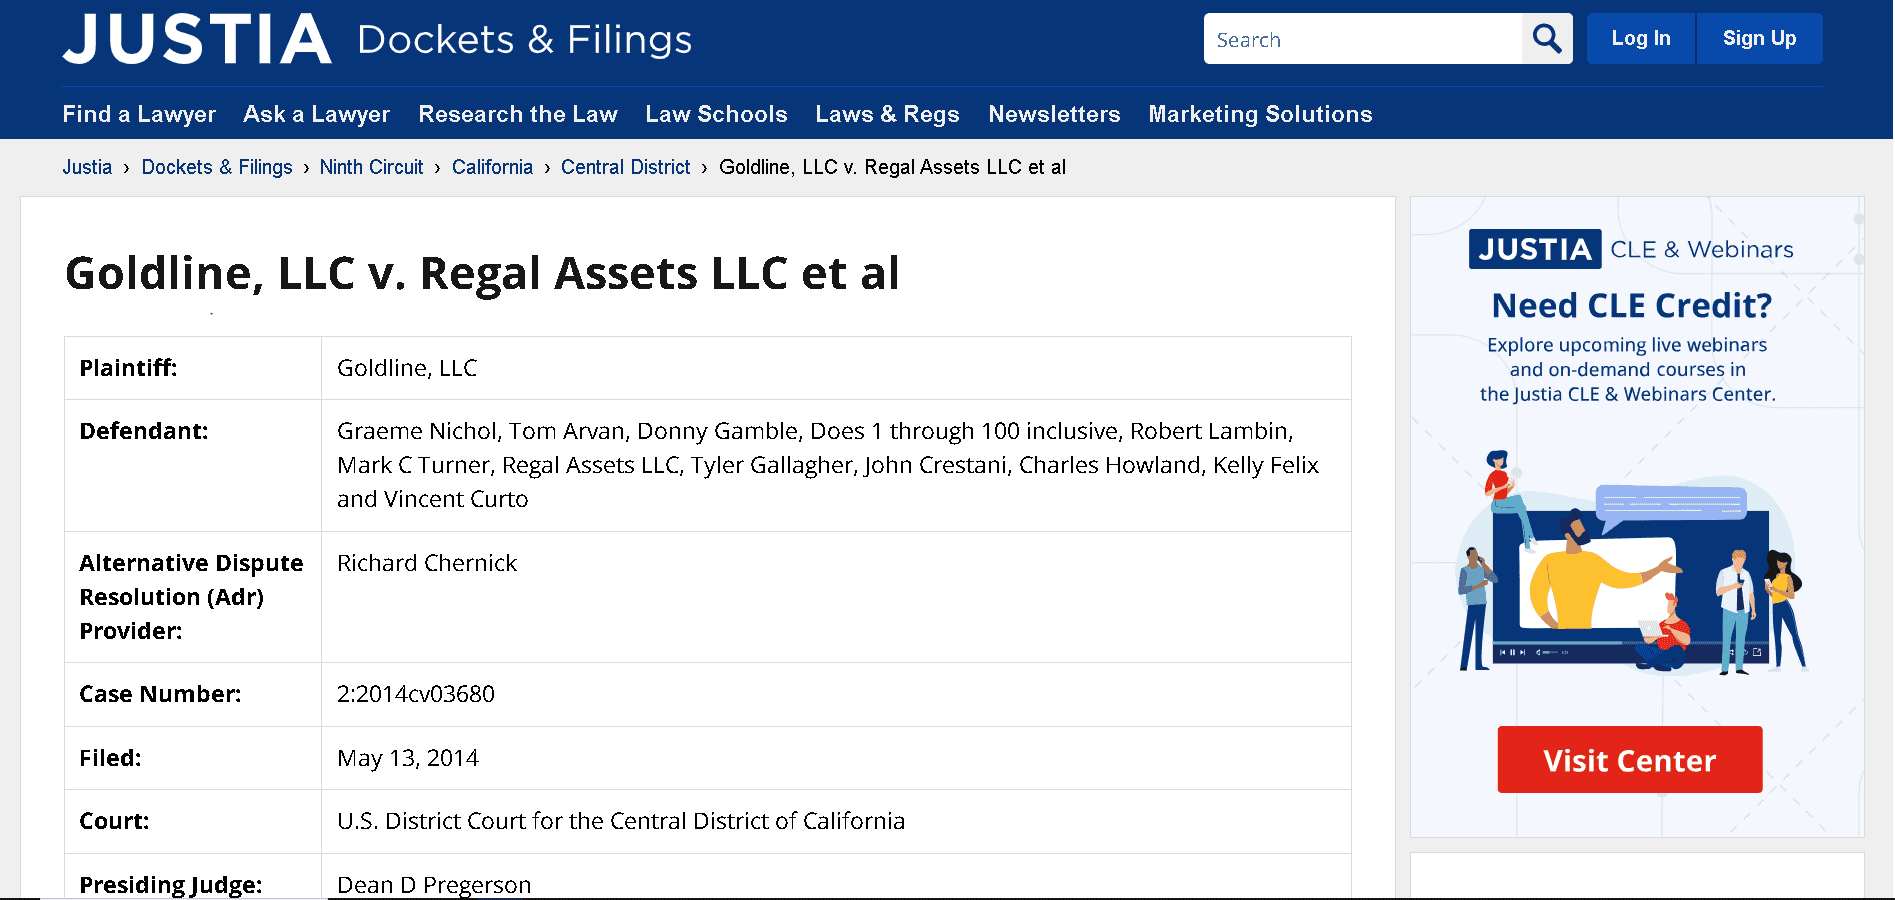
Task: Go to California breadcrumb link
Action: [x=492, y=167]
